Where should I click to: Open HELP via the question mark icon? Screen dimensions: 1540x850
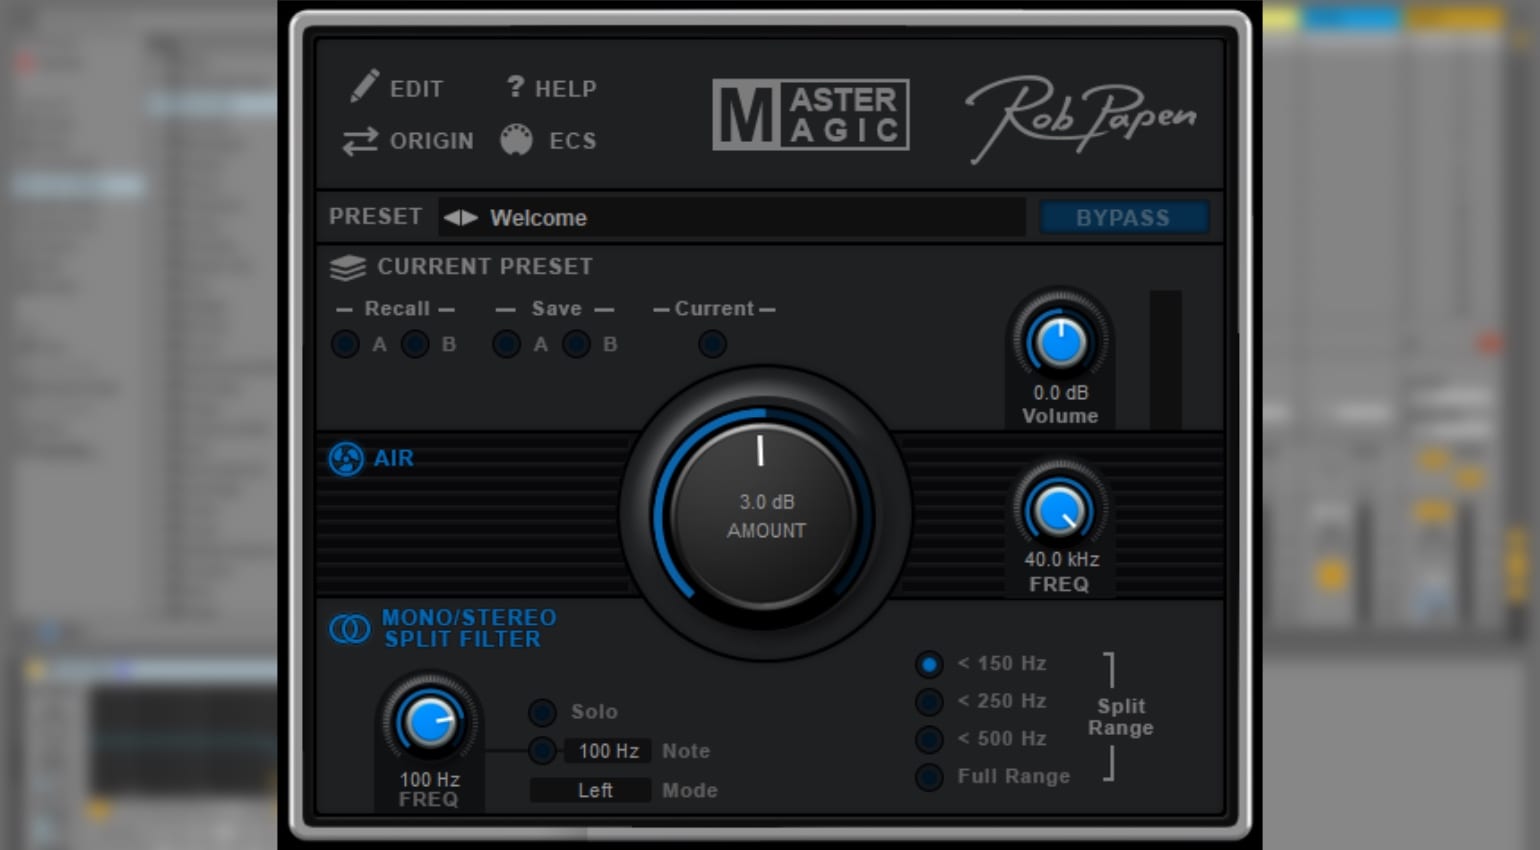click(x=515, y=87)
